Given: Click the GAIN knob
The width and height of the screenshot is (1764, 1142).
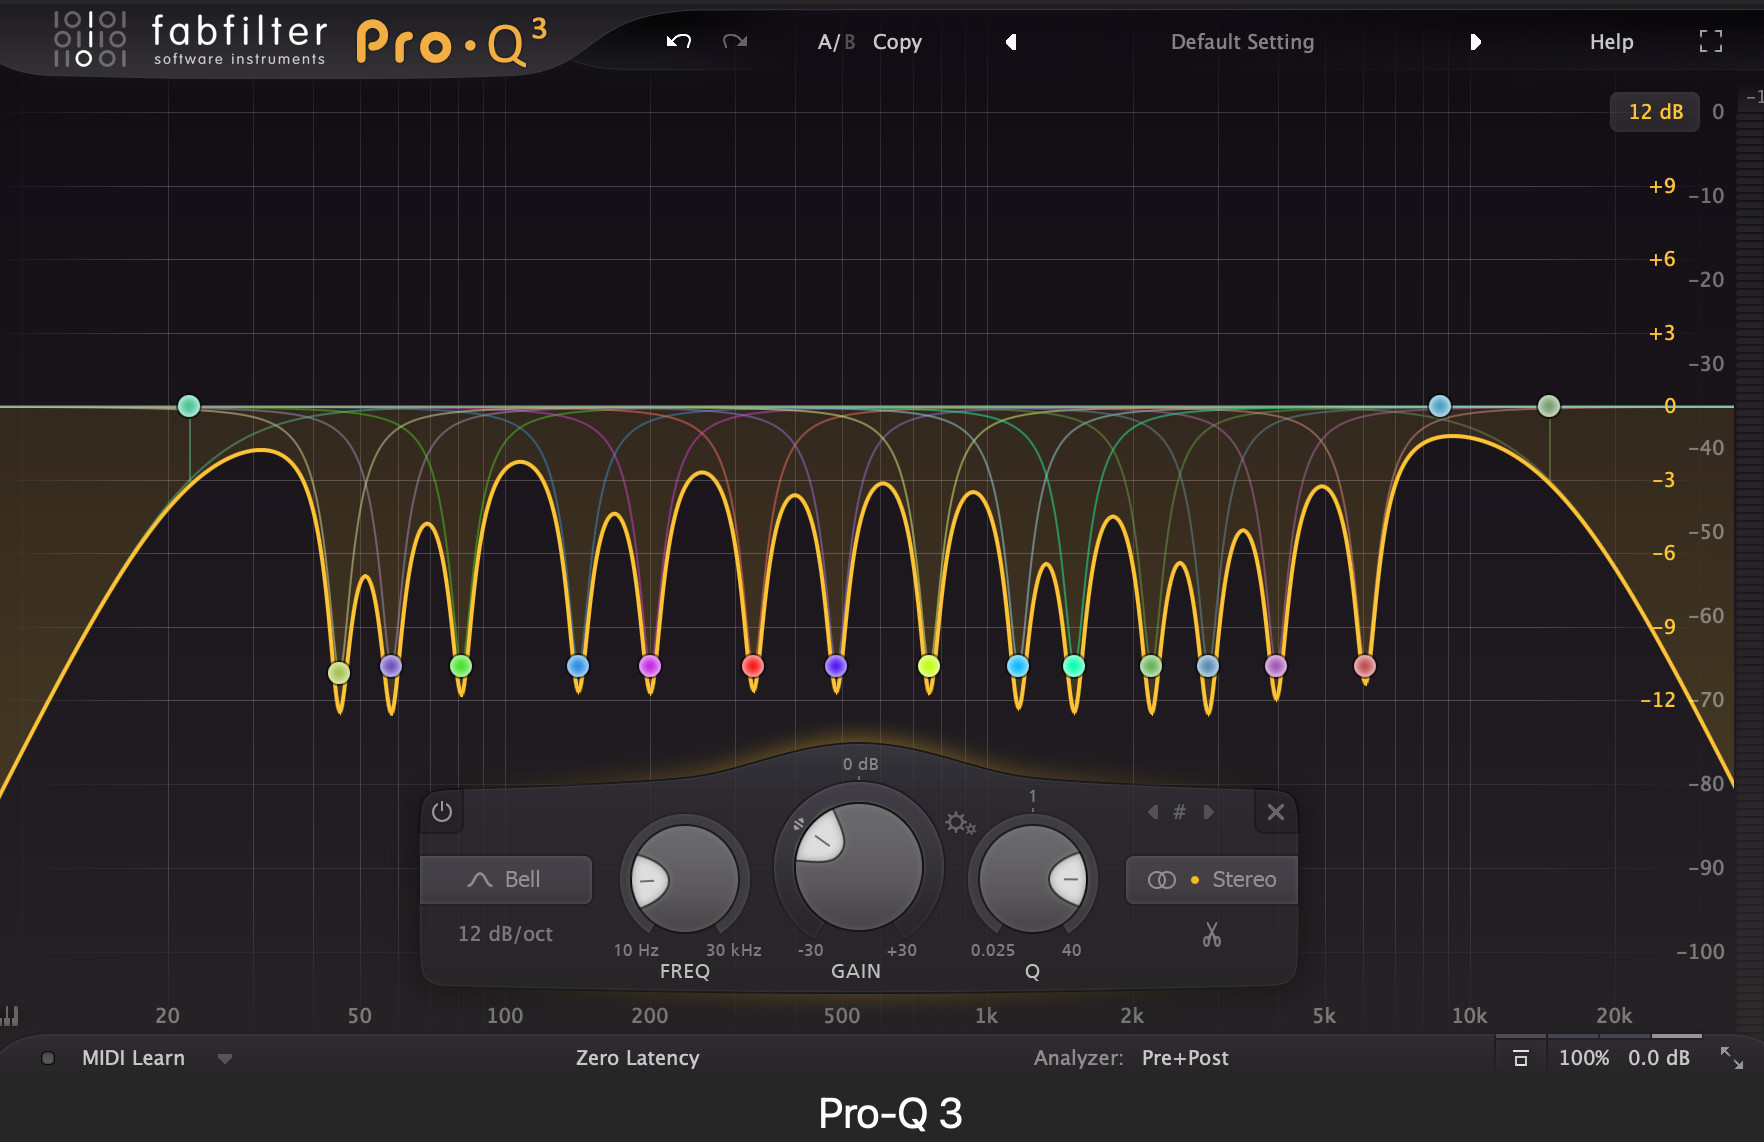Looking at the screenshot, I should click(858, 866).
